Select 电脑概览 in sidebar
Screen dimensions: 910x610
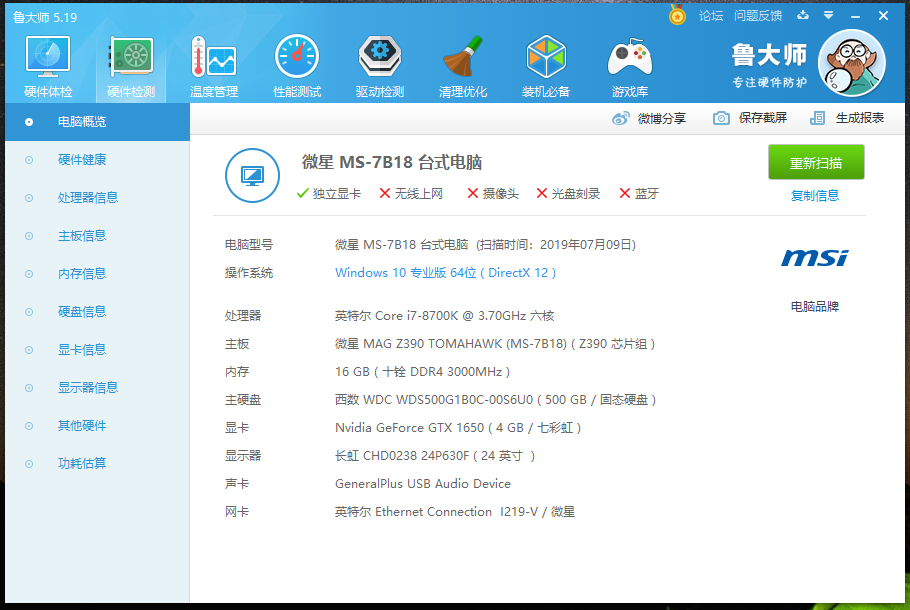pyautogui.click(x=98, y=122)
